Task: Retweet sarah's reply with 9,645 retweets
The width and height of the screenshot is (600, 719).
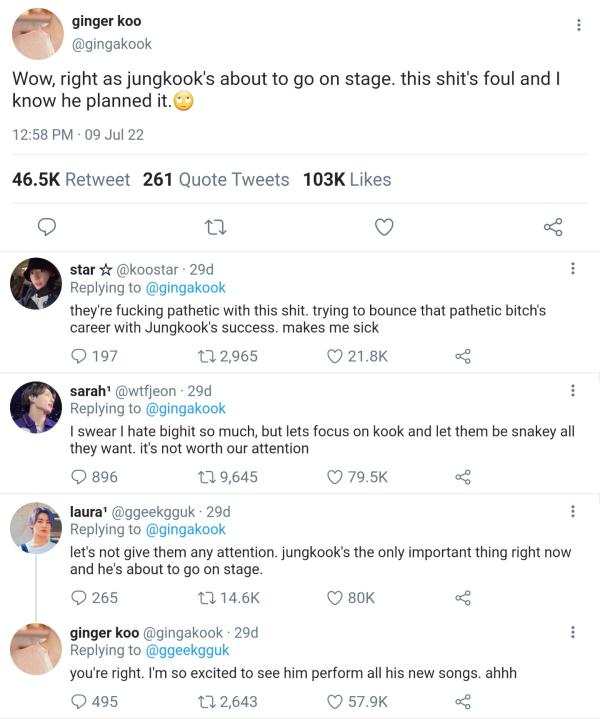Action: [208, 477]
